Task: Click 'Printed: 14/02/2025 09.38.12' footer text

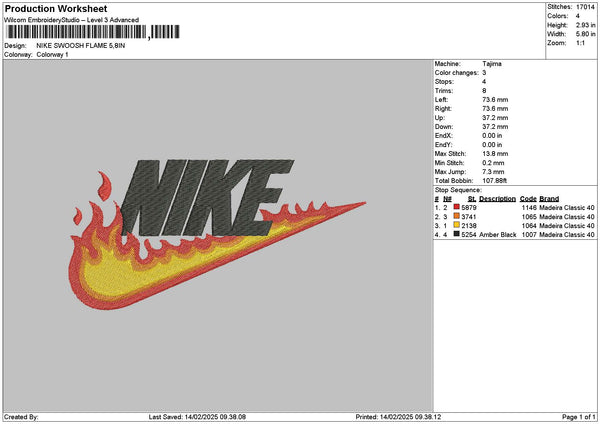Action: point(398,417)
